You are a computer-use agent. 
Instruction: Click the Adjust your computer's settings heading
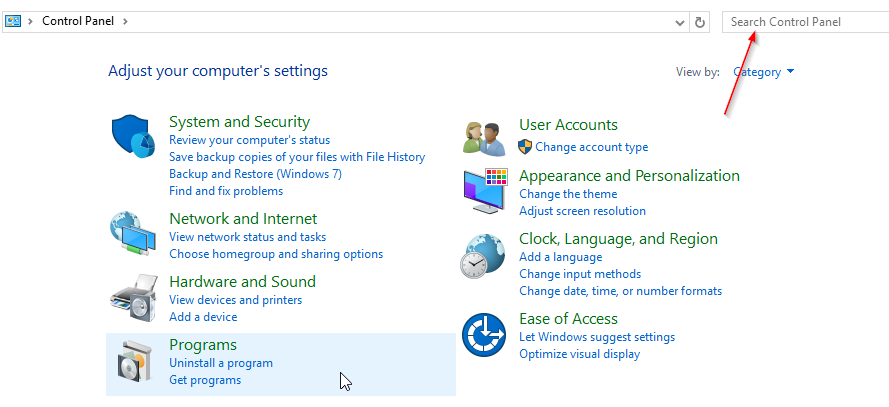point(218,71)
